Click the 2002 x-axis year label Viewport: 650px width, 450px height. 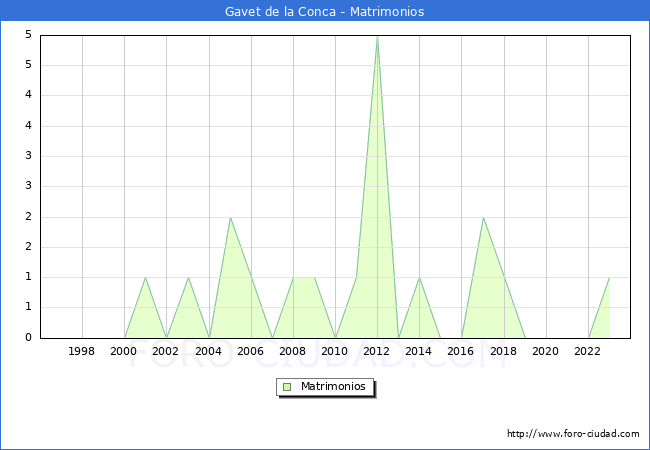click(x=166, y=351)
